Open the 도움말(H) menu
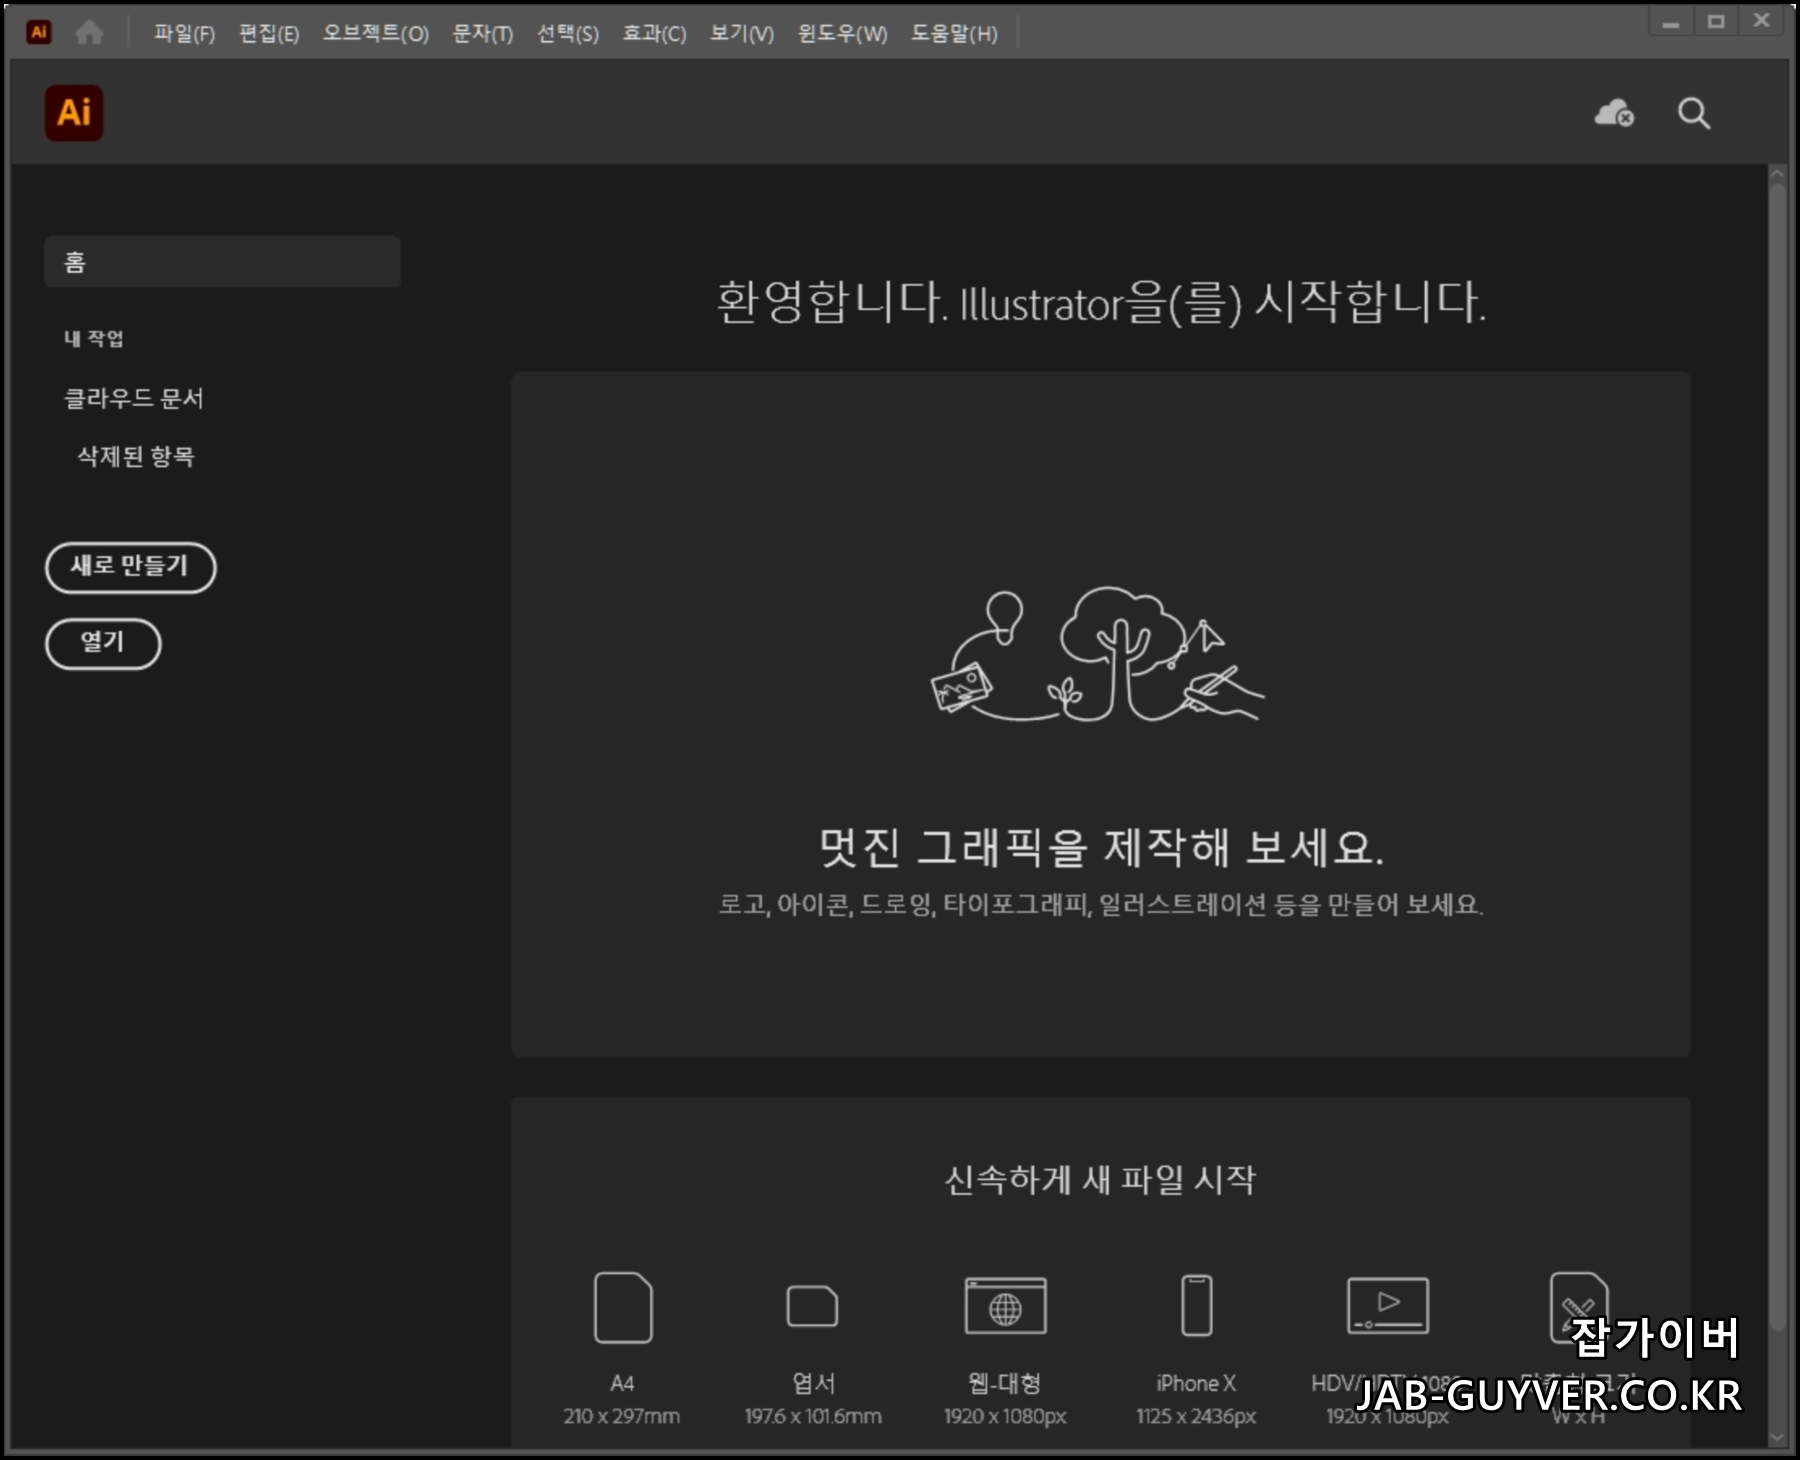The width and height of the screenshot is (1800, 1460). click(x=954, y=33)
